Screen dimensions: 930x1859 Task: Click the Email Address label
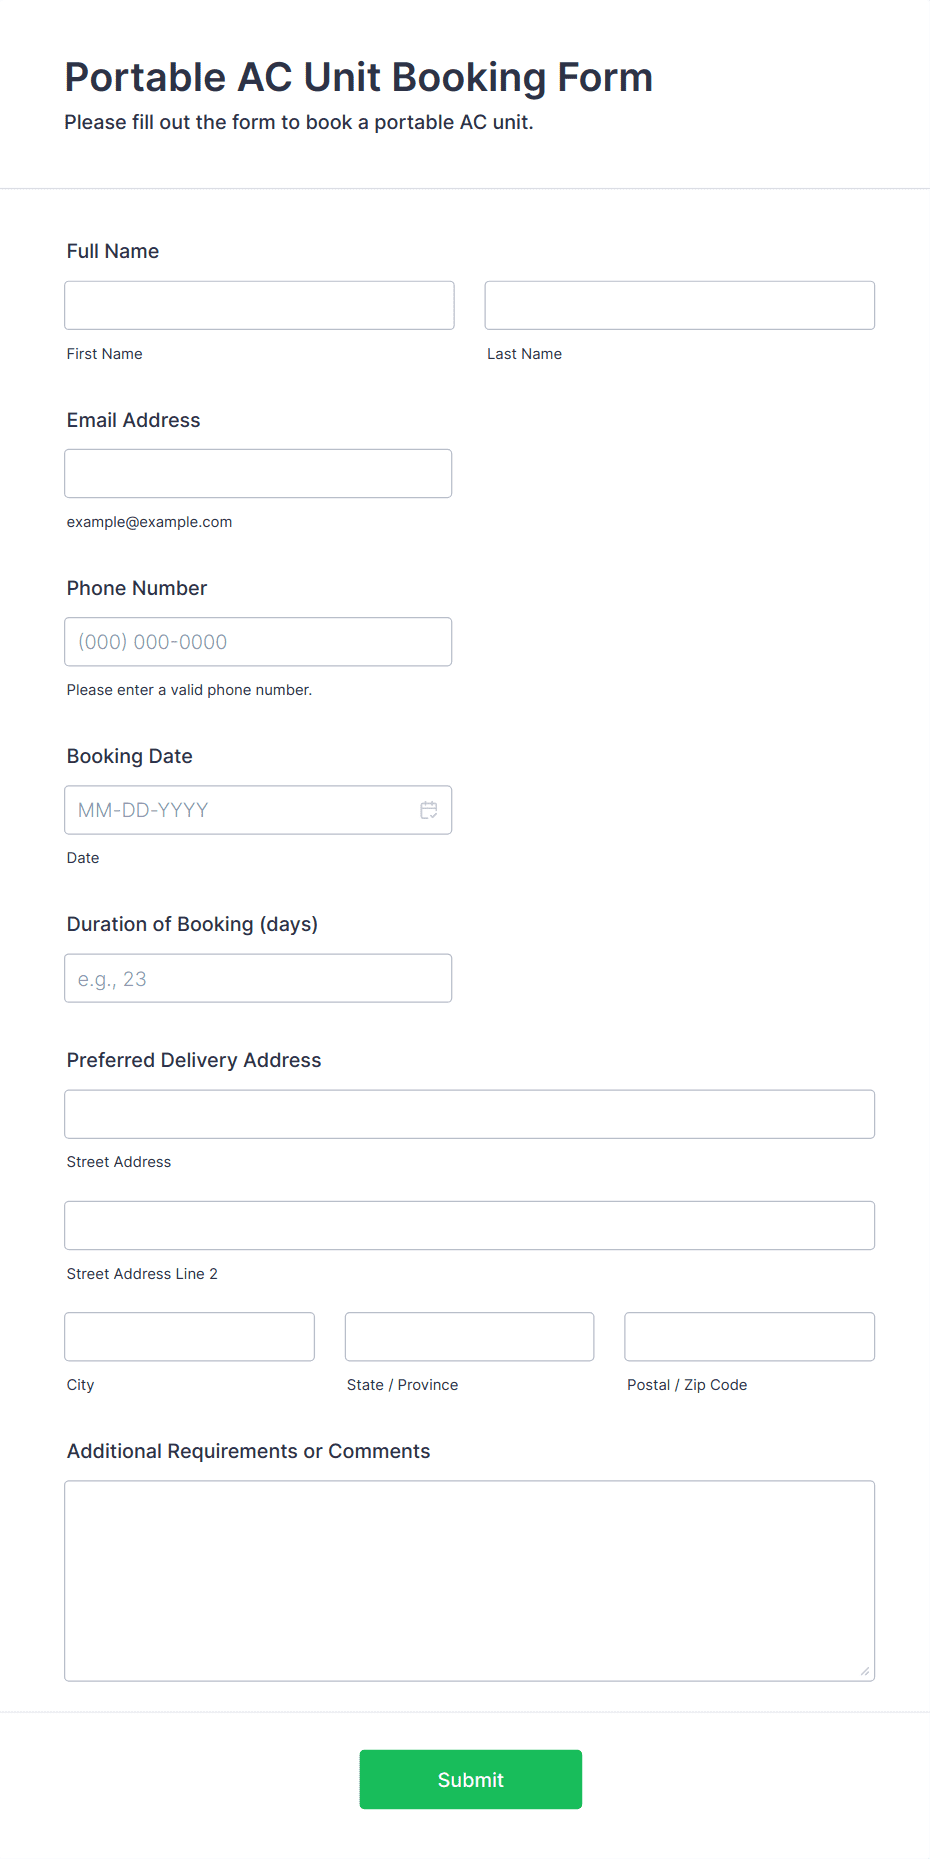pos(133,420)
